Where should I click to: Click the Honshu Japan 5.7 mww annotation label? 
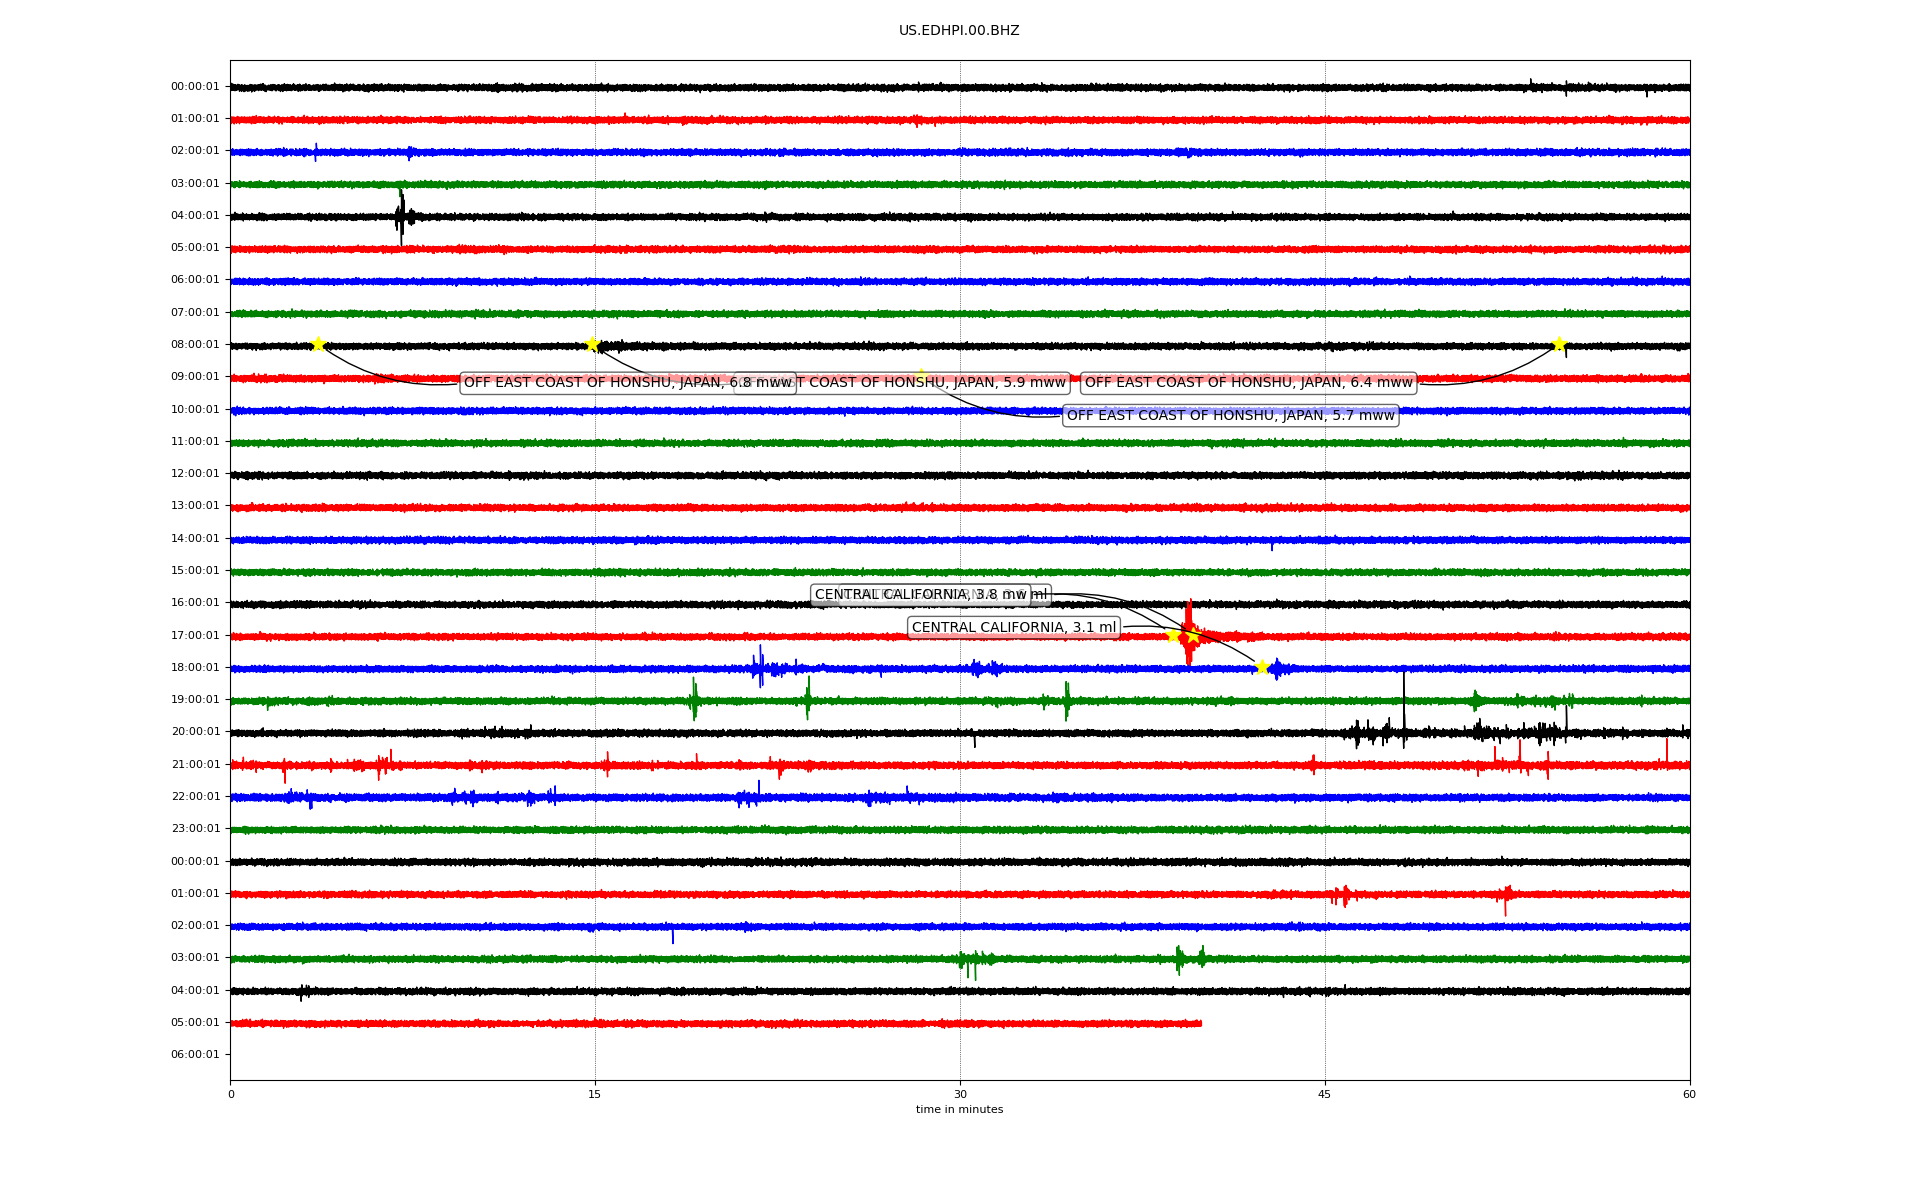[x=1230, y=415]
